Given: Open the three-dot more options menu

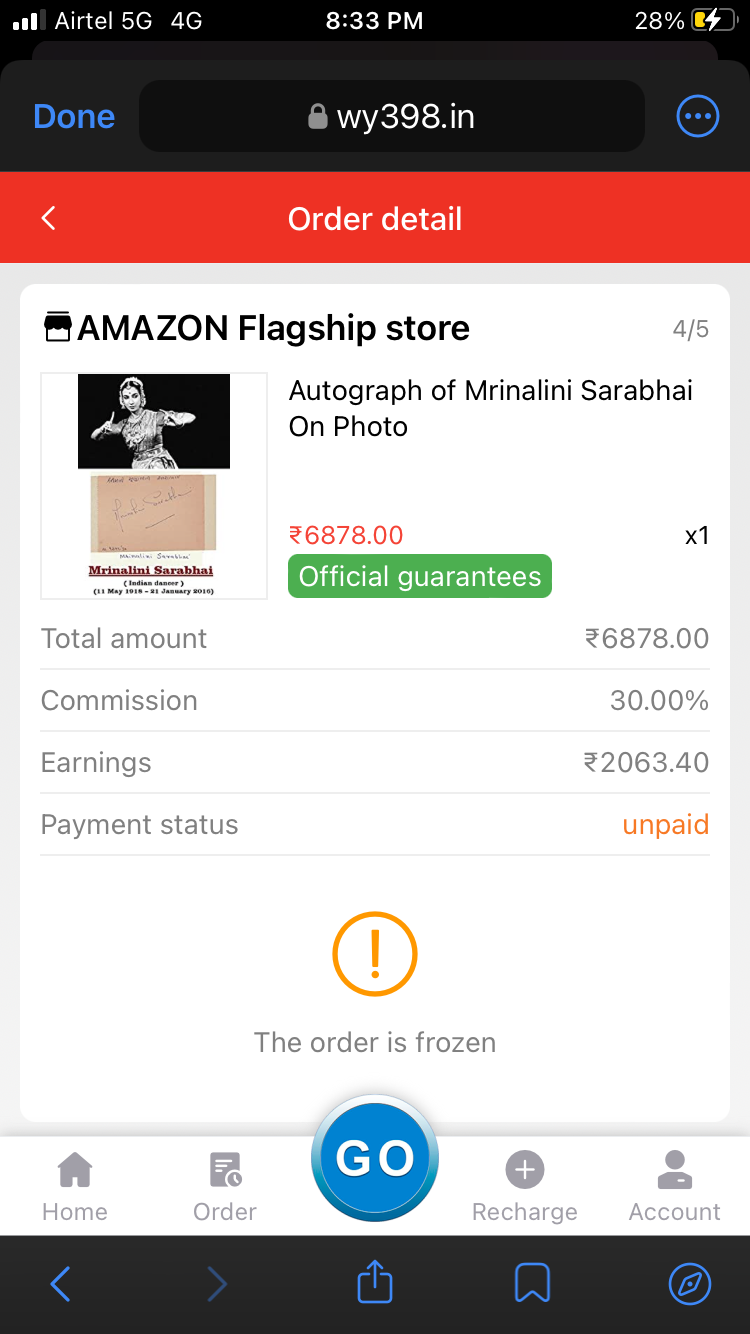Looking at the screenshot, I should 697,117.
